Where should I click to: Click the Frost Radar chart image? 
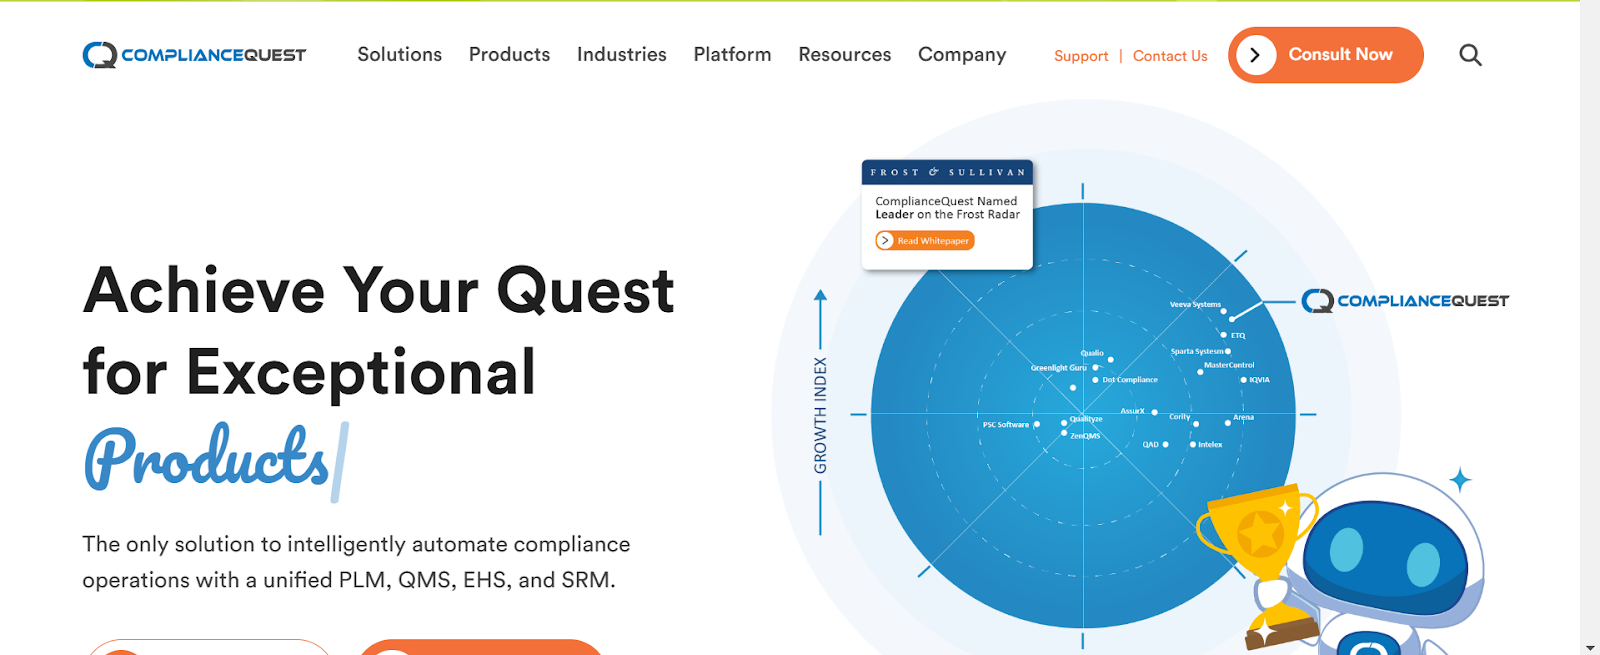(1083, 415)
